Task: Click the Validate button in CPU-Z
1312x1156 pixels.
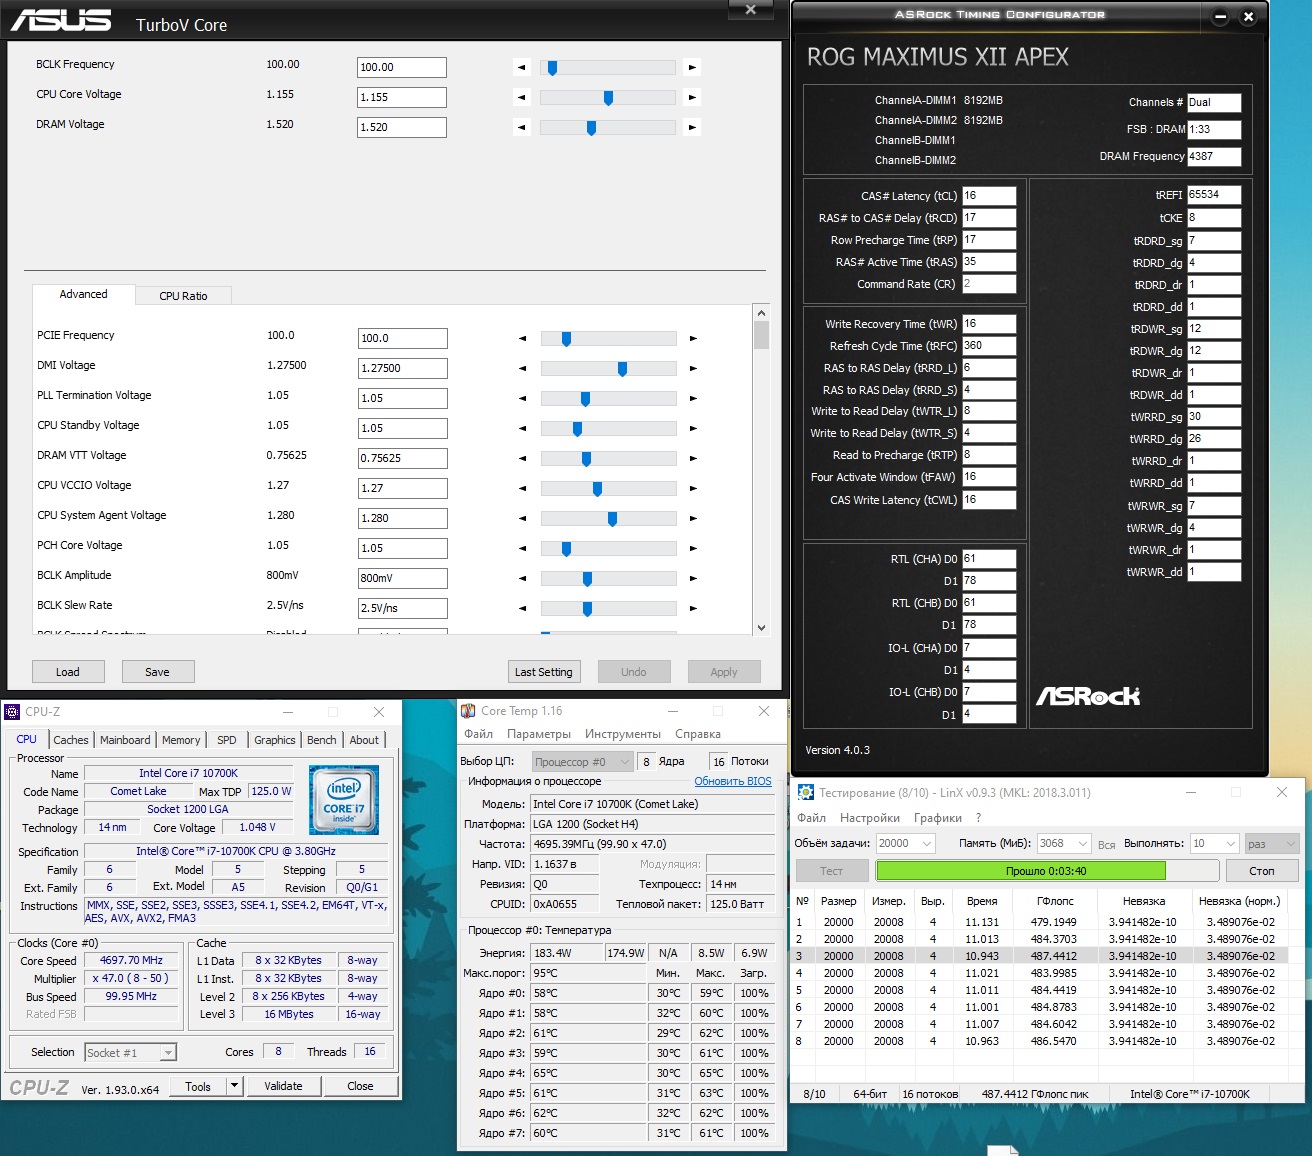Action: (x=283, y=1086)
